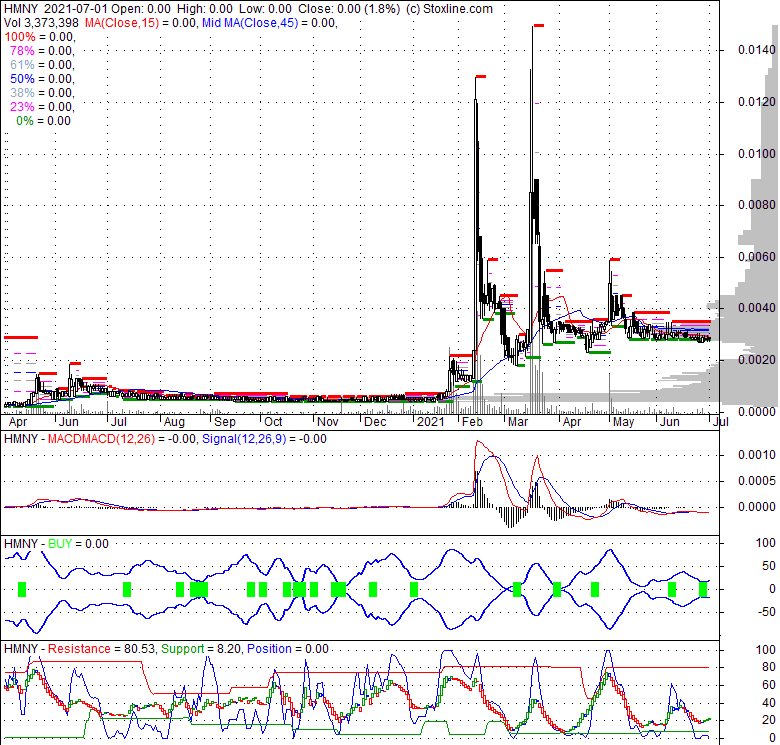
Task: Click the Dec month label on time axis
Action: point(375,422)
